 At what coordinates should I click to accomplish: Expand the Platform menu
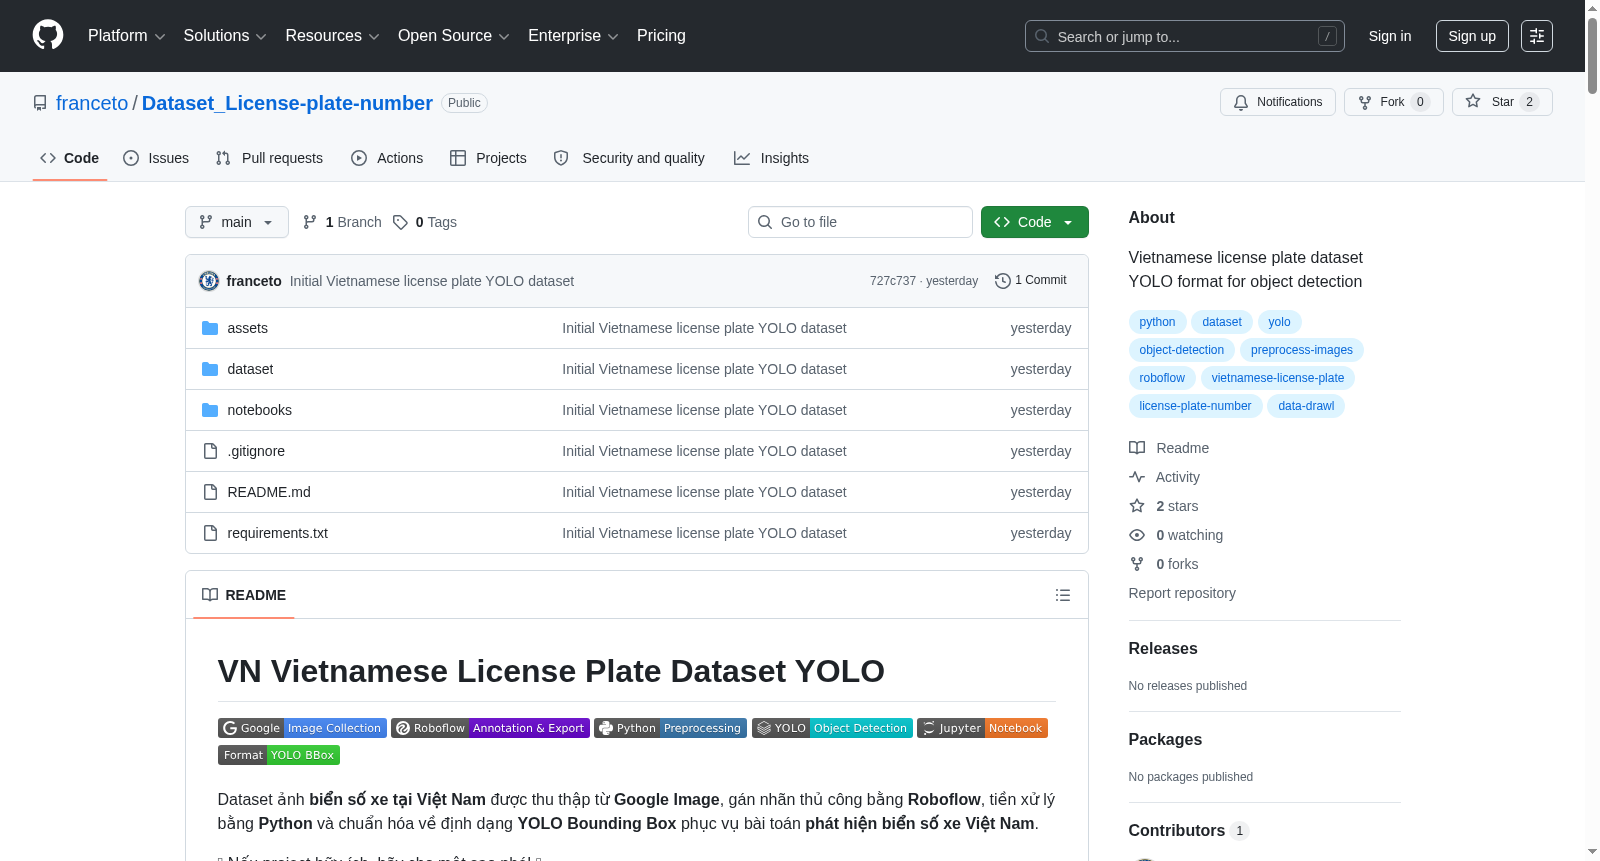point(126,36)
